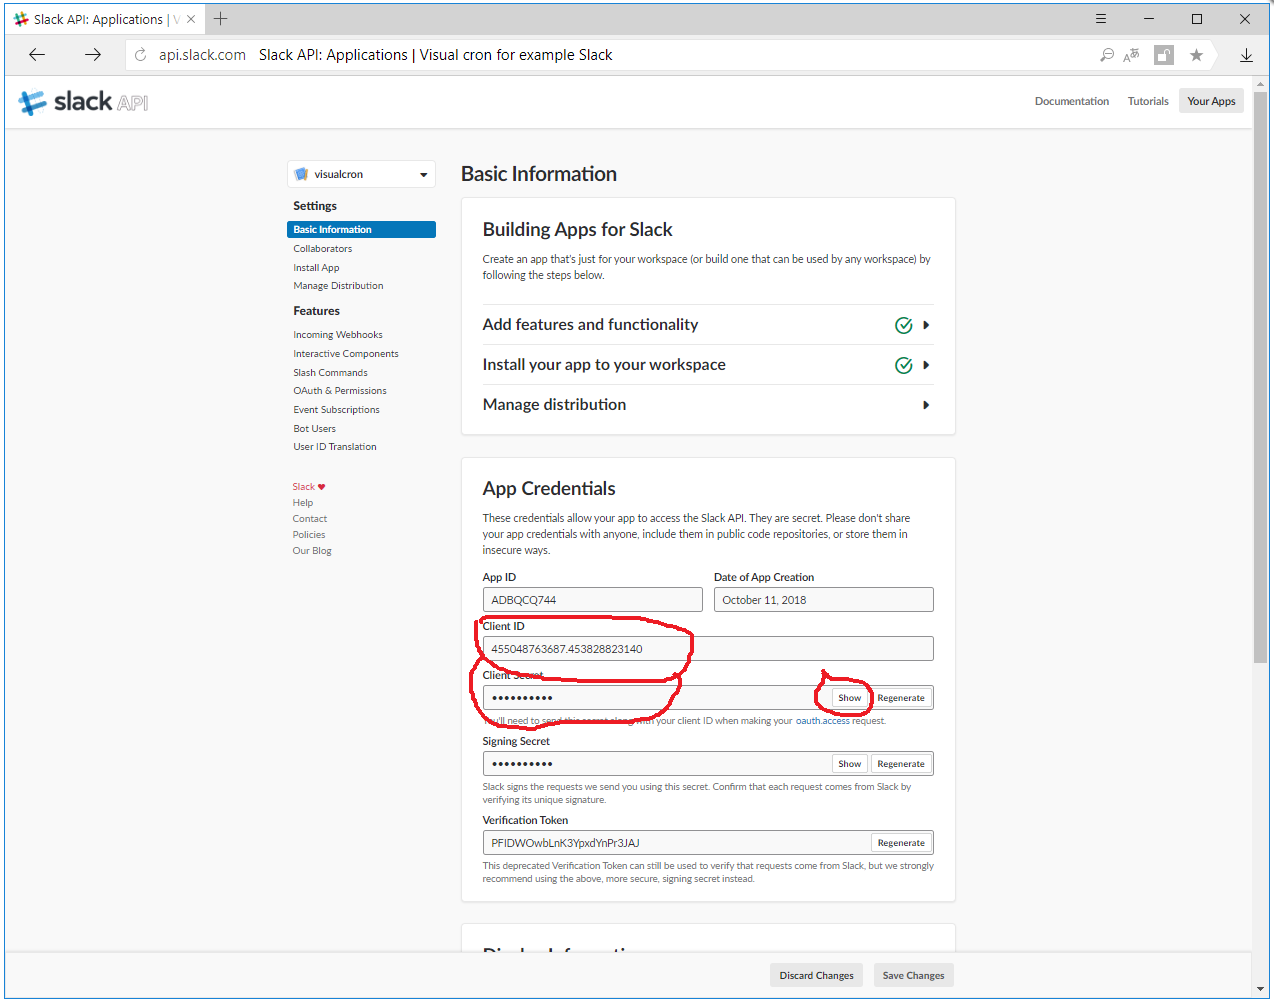
Task: Switch to the Your Apps tab
Action: (x=1210, y=100)
